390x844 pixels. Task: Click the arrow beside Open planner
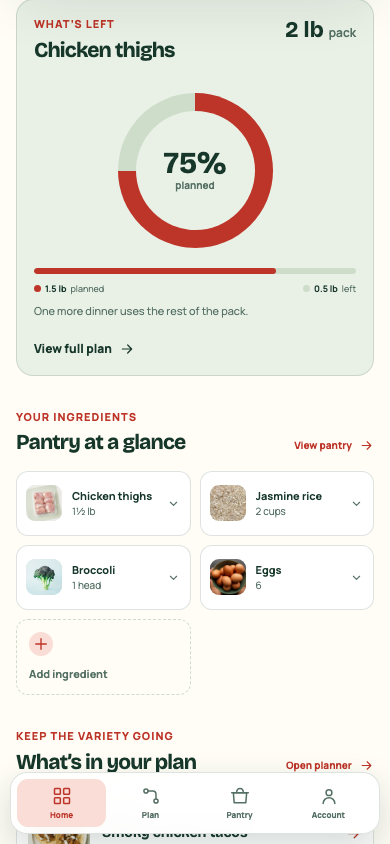point(366,765)
